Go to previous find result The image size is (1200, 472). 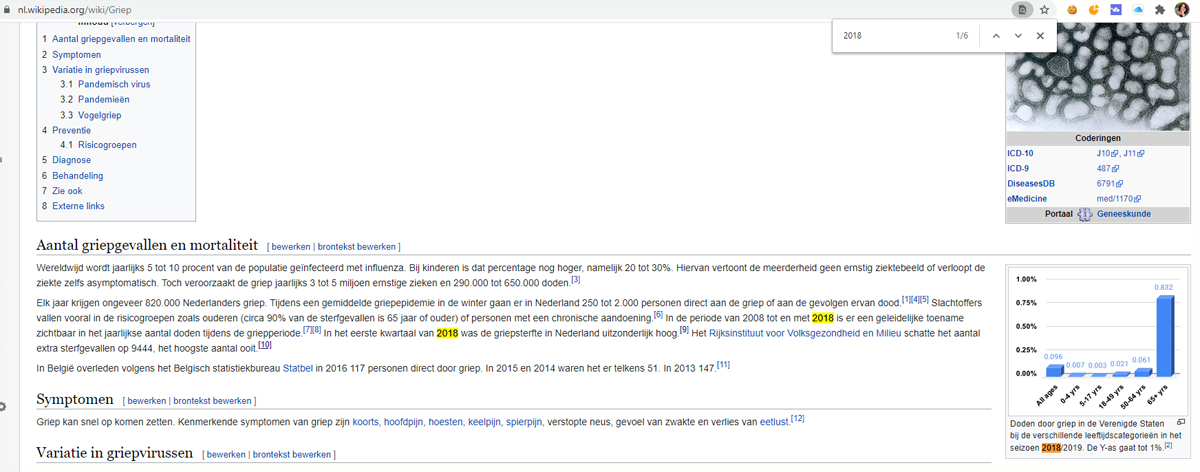[995, 36]
